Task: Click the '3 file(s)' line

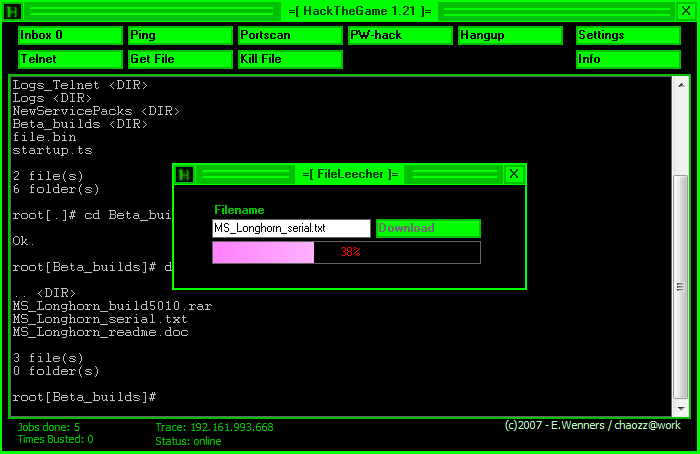Action: 48,358
